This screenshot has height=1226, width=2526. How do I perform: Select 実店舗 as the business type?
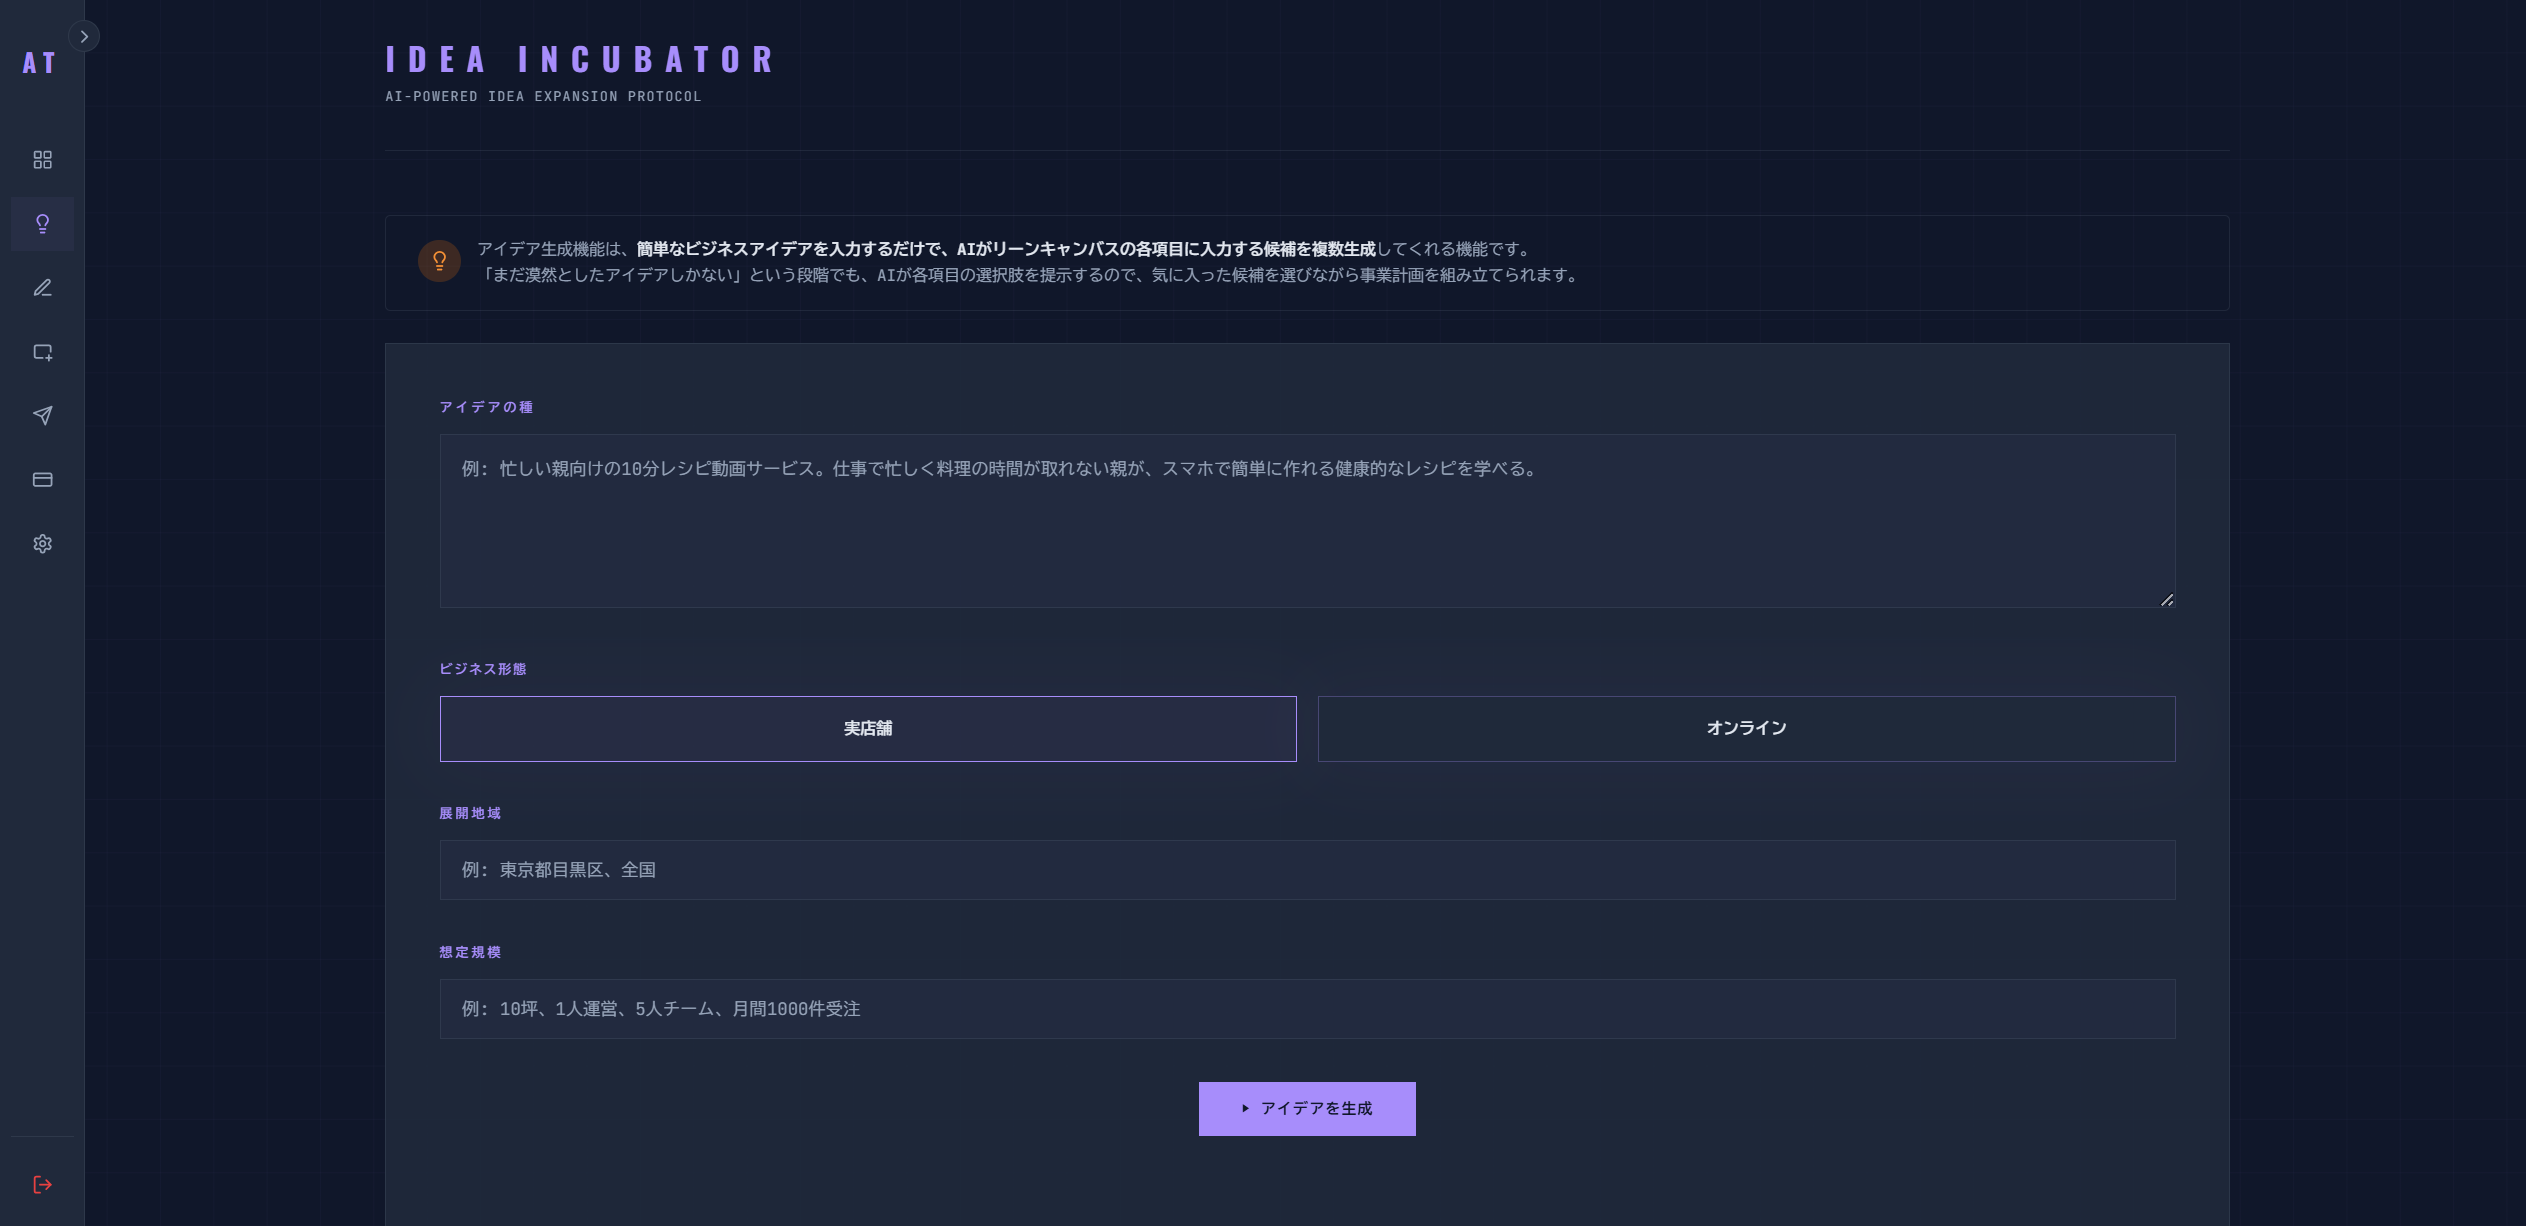coord(867,728)
